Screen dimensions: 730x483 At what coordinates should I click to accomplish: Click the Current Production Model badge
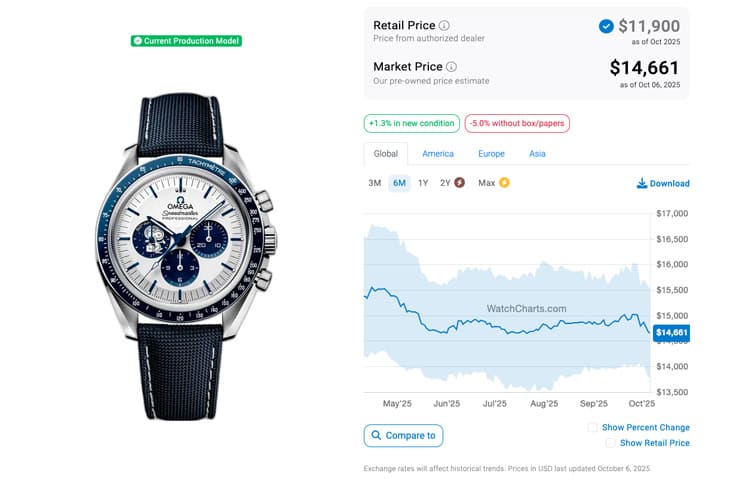click(186, 41)
